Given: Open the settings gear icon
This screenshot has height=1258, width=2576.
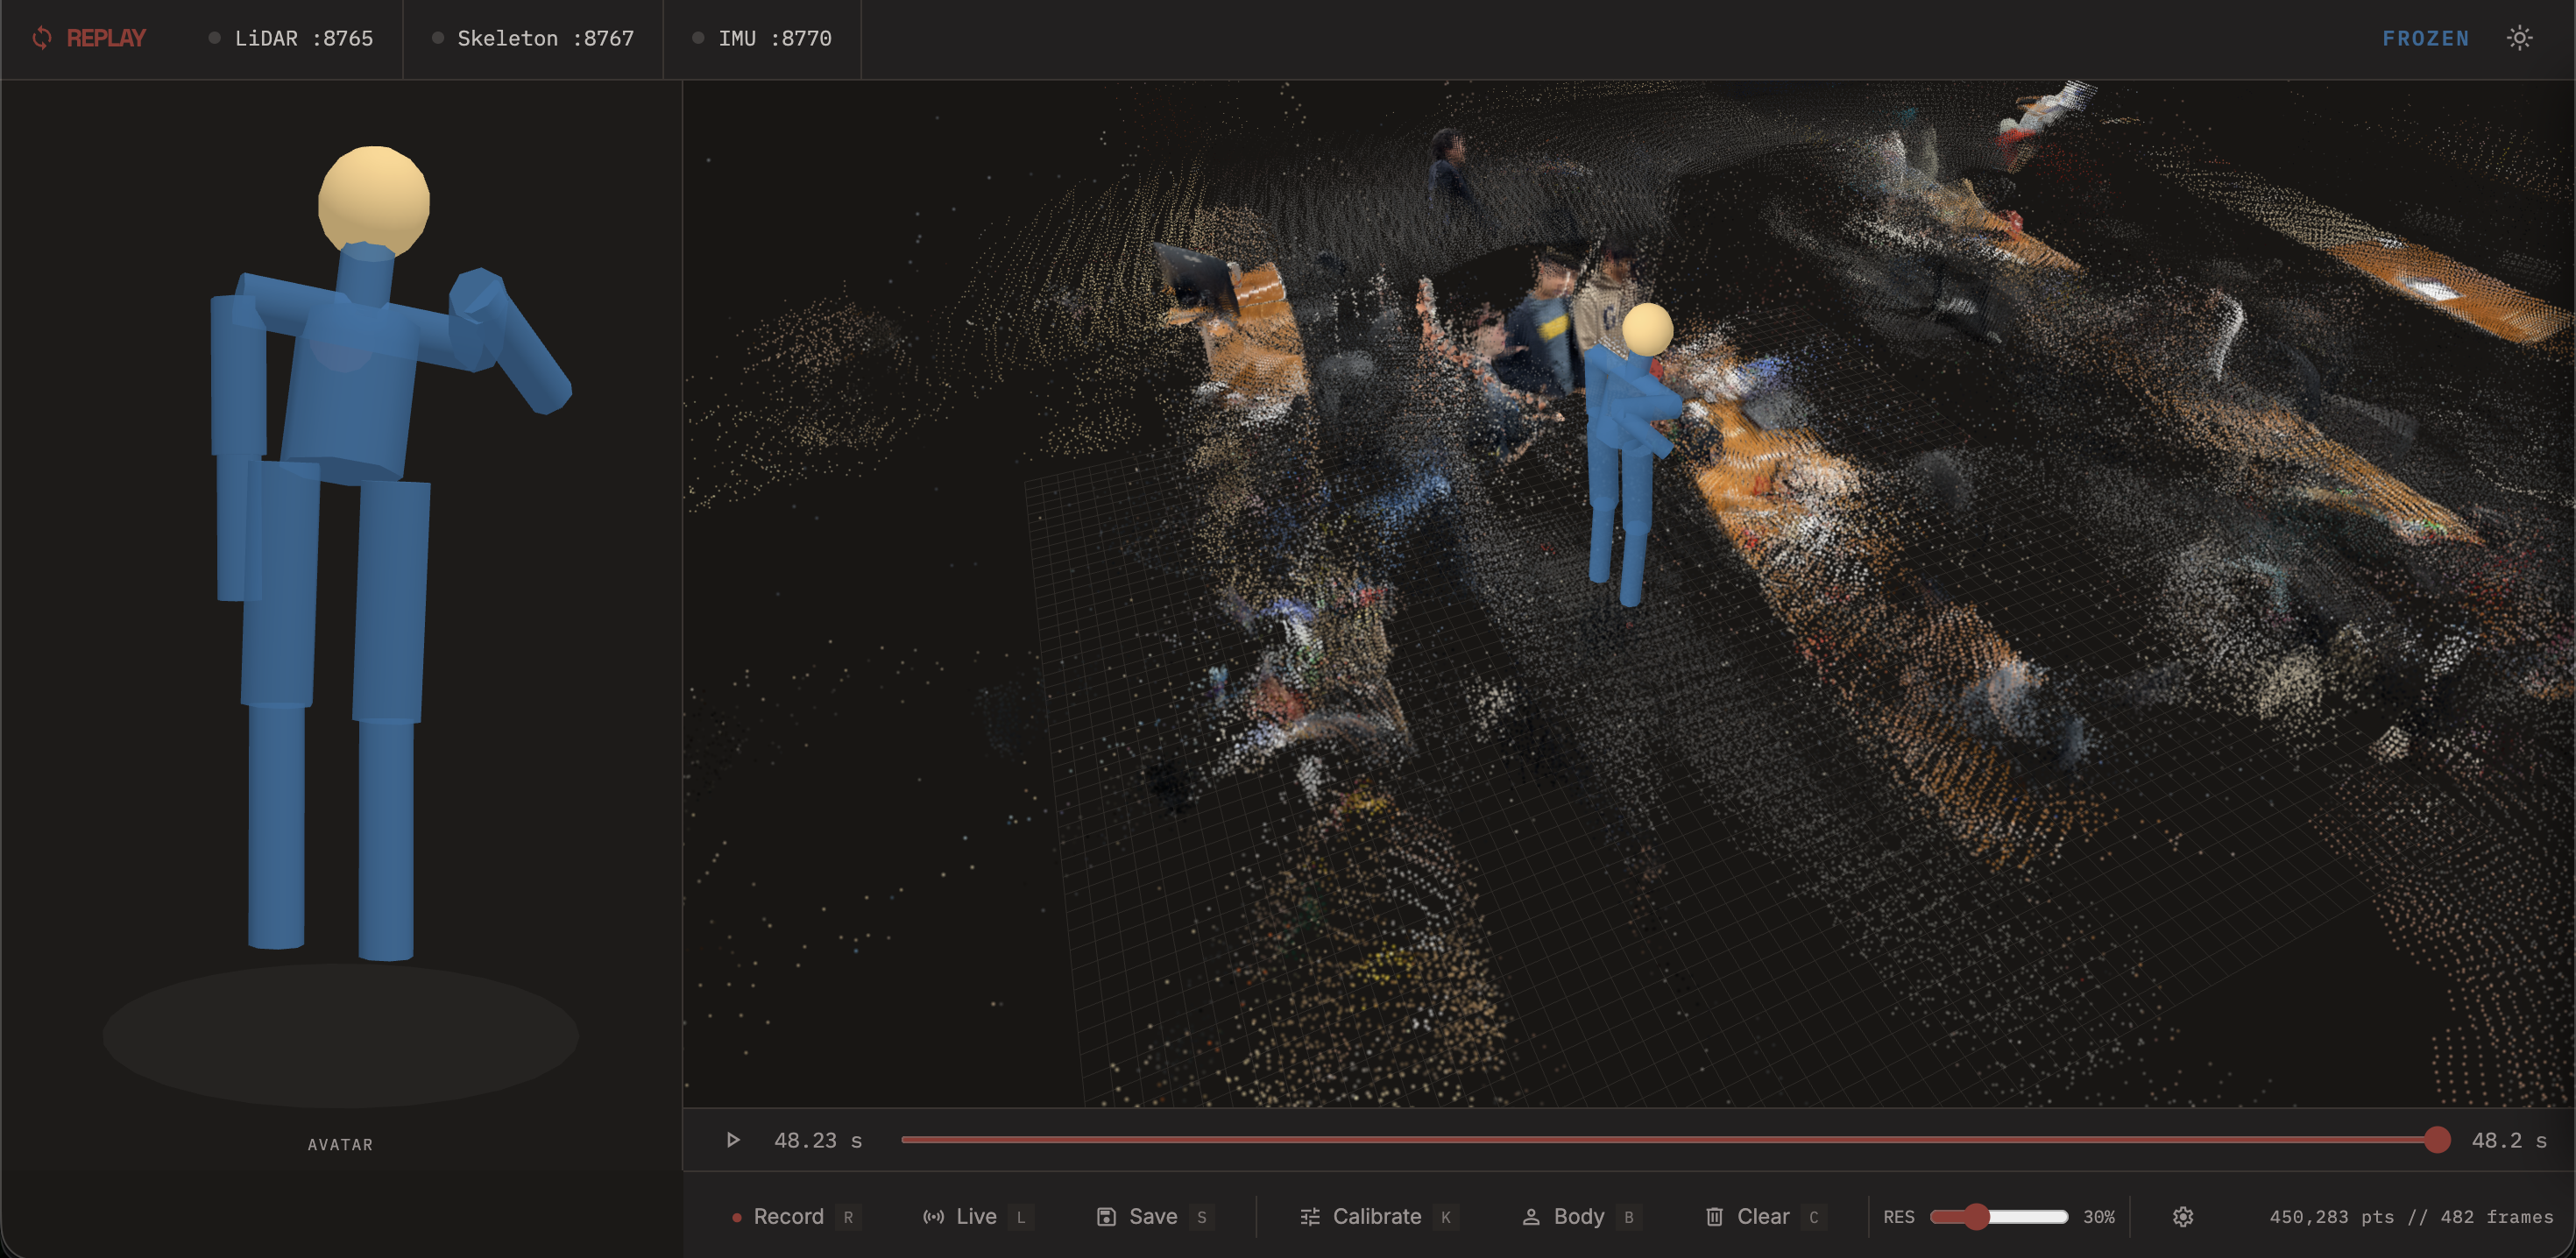Looking at the screenshot, I should (x=2183, y=1216).
